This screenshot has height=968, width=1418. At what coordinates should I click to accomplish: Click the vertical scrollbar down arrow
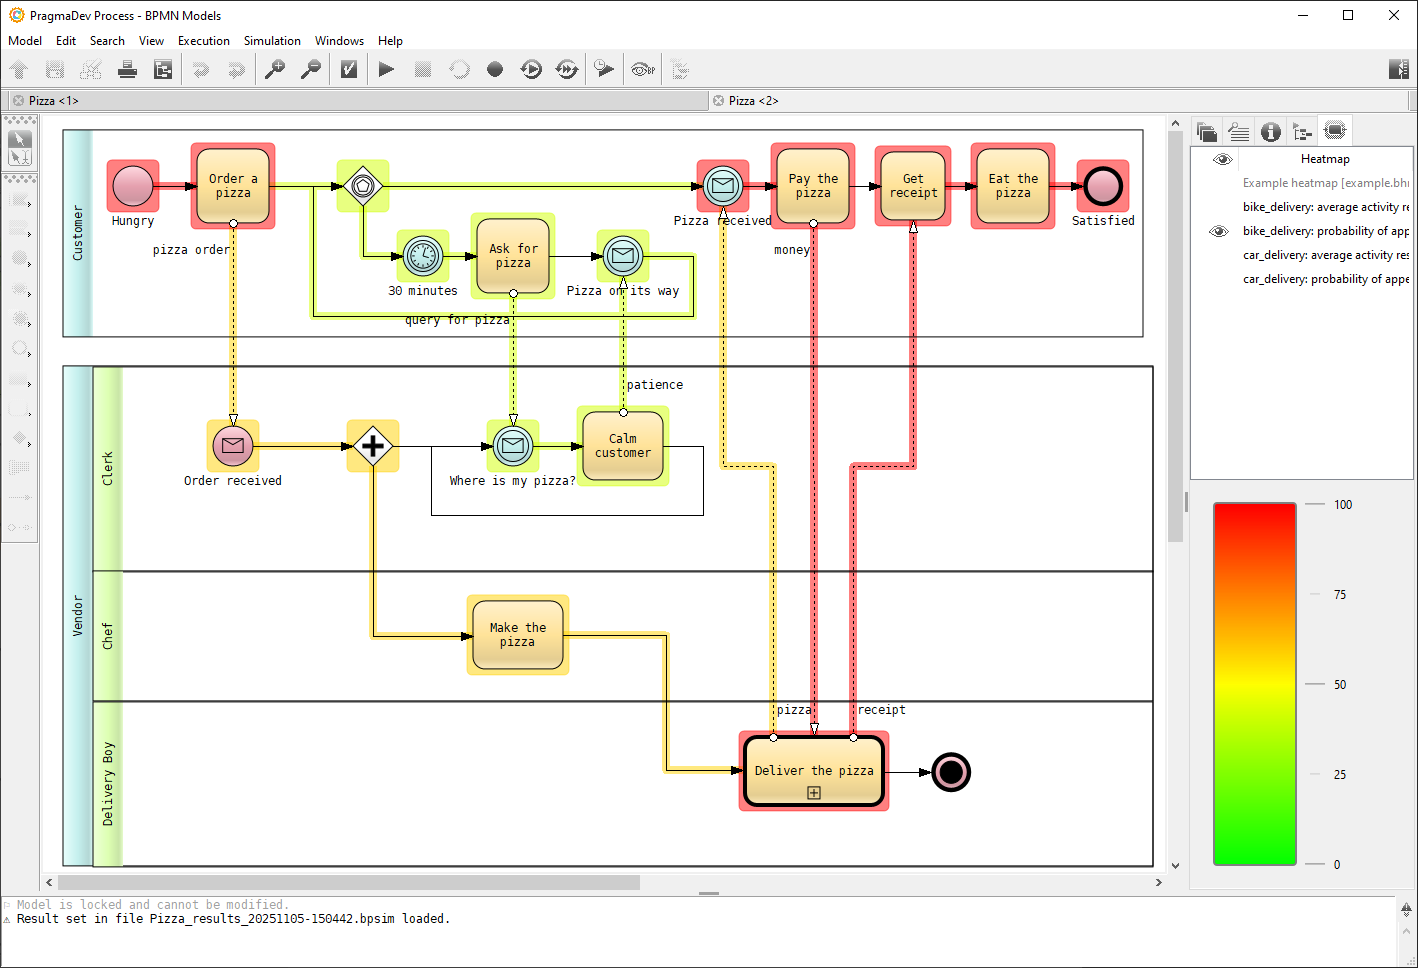click(1175, 866)
